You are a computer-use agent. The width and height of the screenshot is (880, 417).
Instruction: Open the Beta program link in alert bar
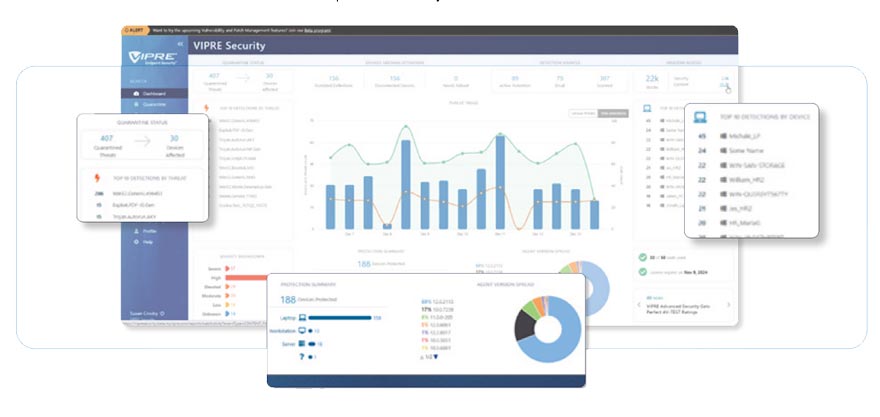click(x=317, y=30)
